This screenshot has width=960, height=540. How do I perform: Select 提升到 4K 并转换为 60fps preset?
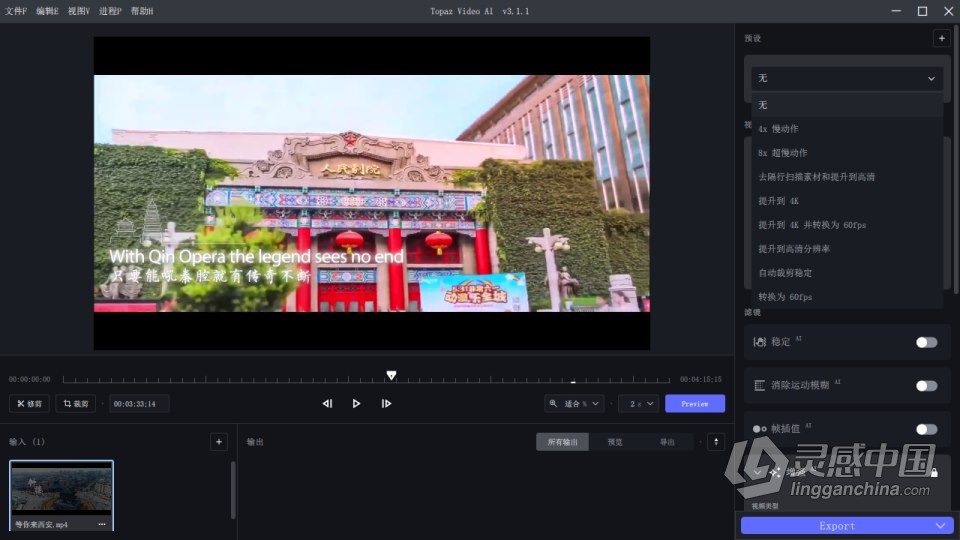click(847, 225)
